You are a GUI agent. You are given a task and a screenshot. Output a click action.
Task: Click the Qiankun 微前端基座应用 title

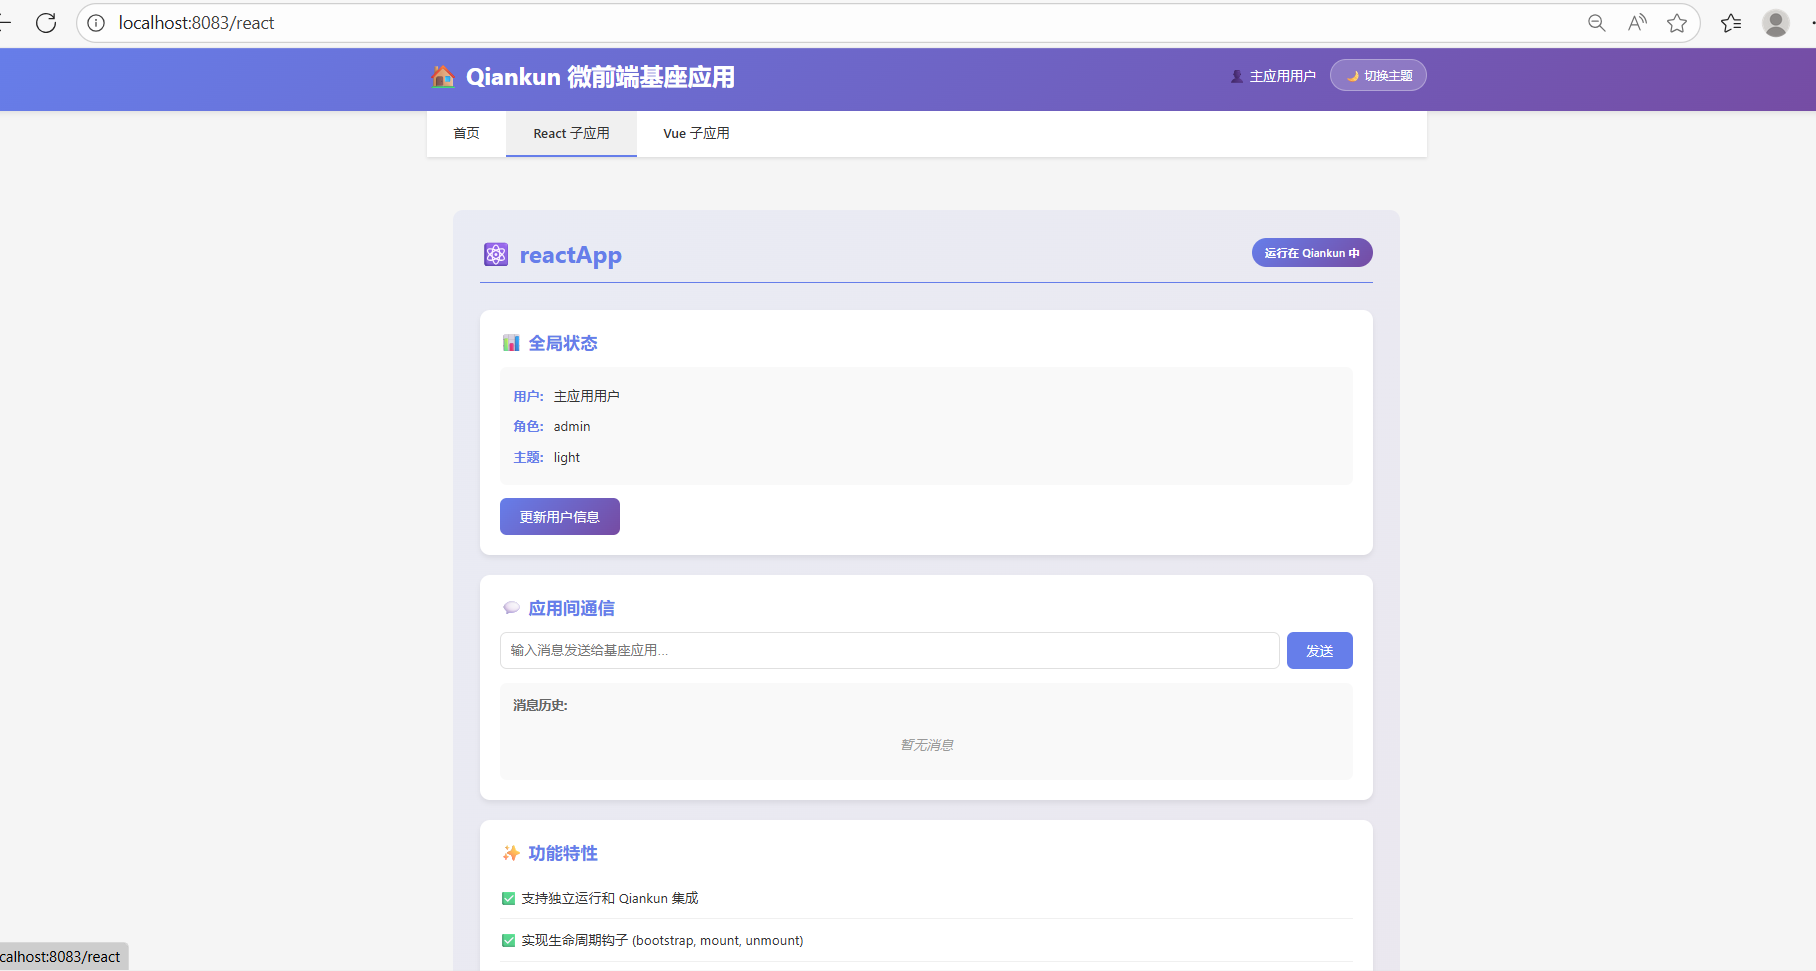pyautogui.click(x=600, y=77)
